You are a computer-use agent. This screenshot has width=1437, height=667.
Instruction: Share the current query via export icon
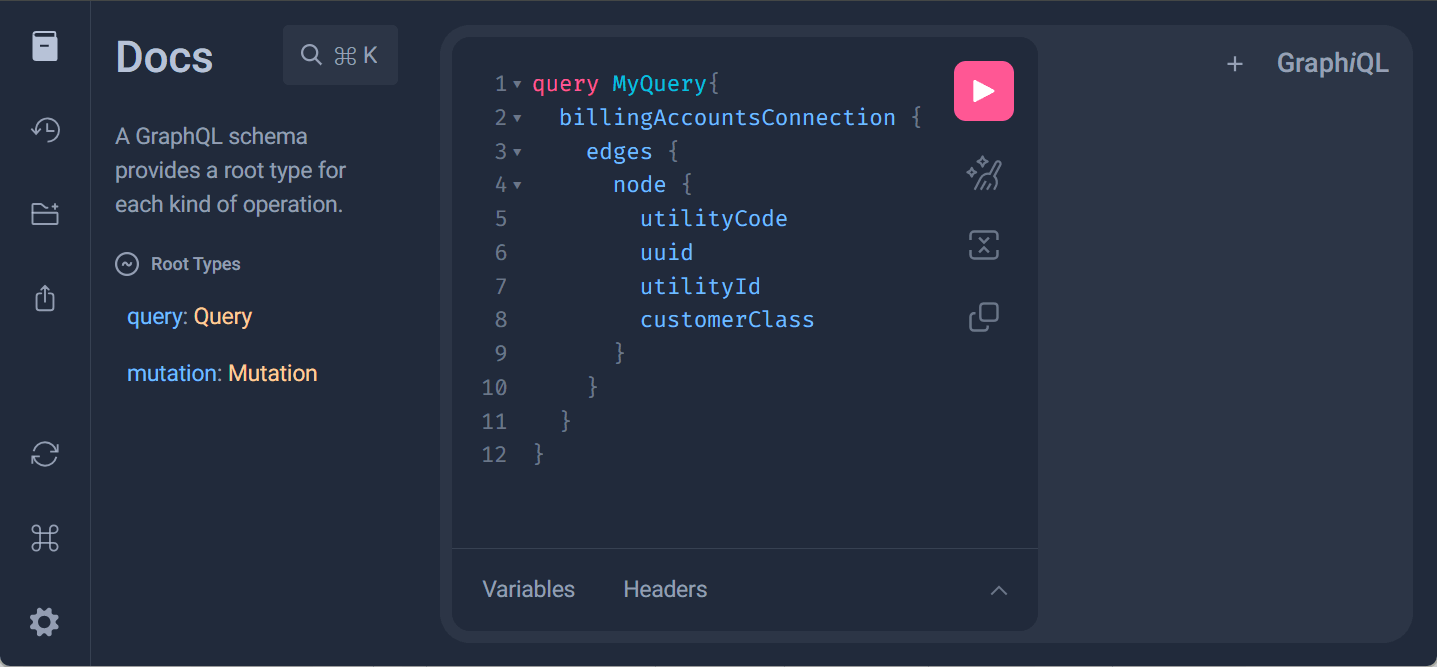tap(44, 298)
